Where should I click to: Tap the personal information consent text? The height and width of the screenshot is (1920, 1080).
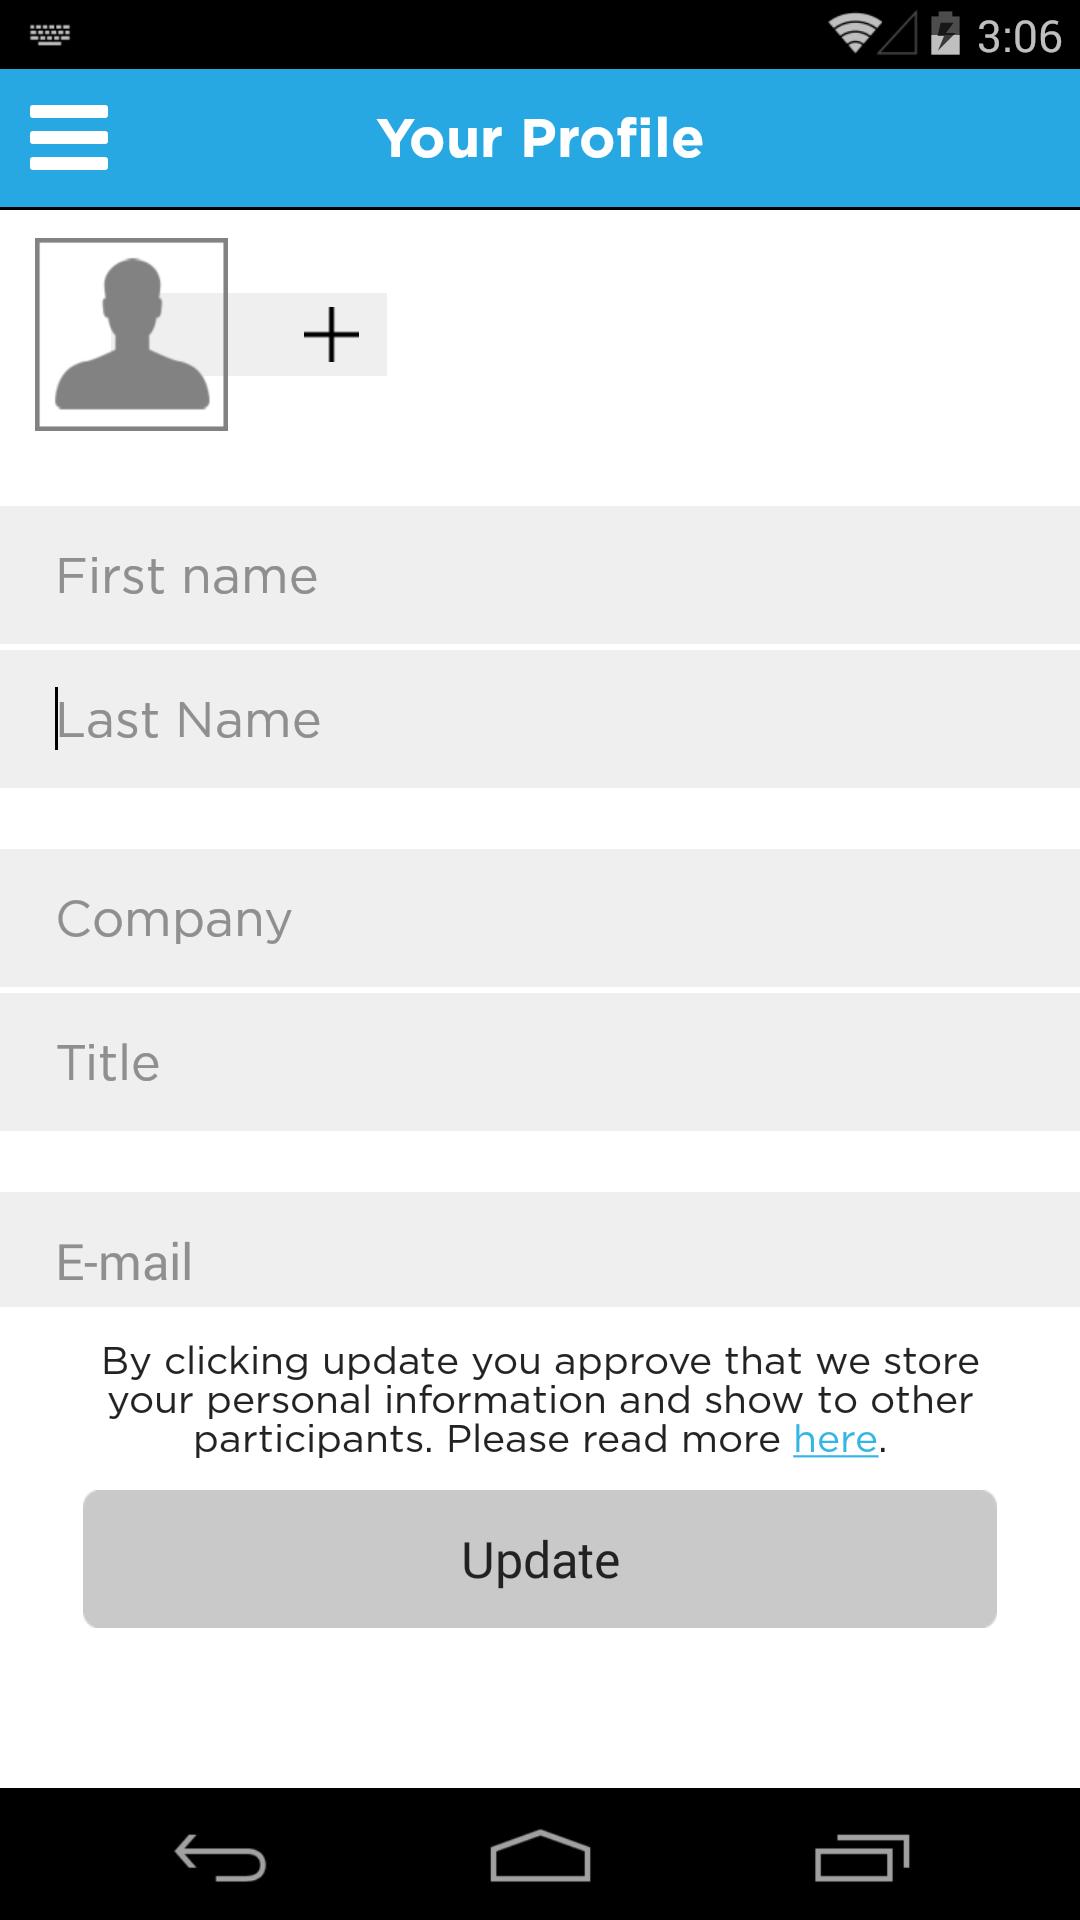(540, 1400)
